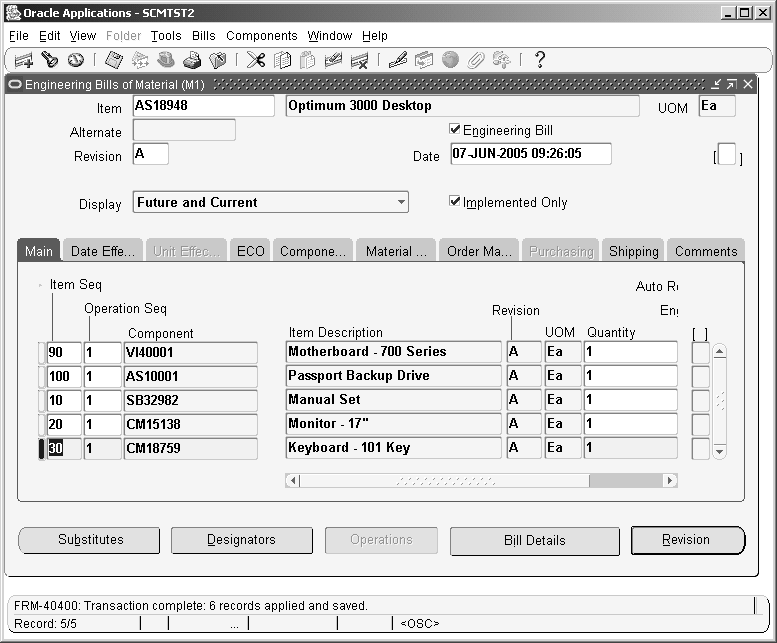Tick the checkbox in the Keyboard row
This screenshot has width=777, height=643.
click(x=701, y=448)
